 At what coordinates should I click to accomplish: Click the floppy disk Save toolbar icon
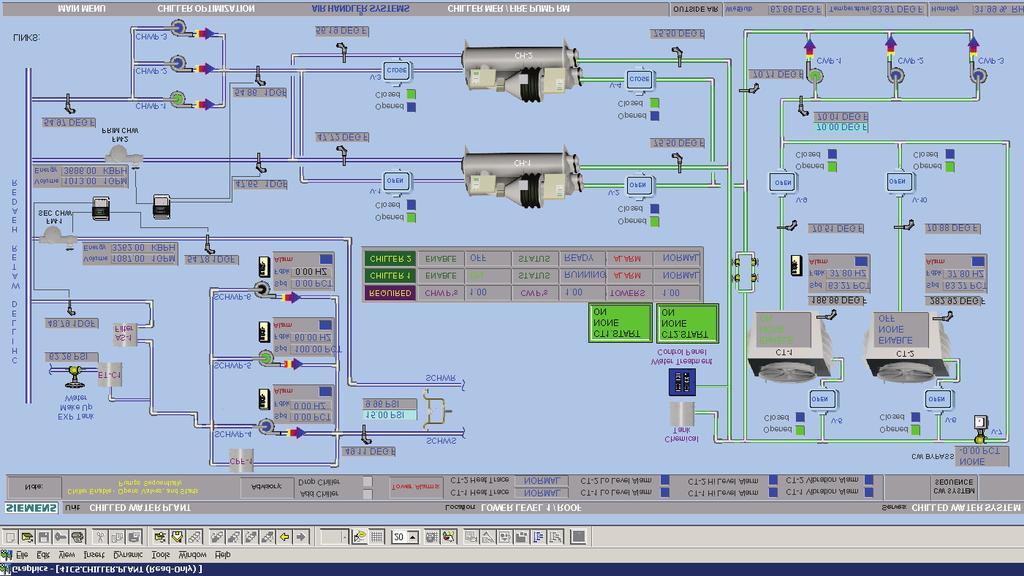tap(44, 537)
